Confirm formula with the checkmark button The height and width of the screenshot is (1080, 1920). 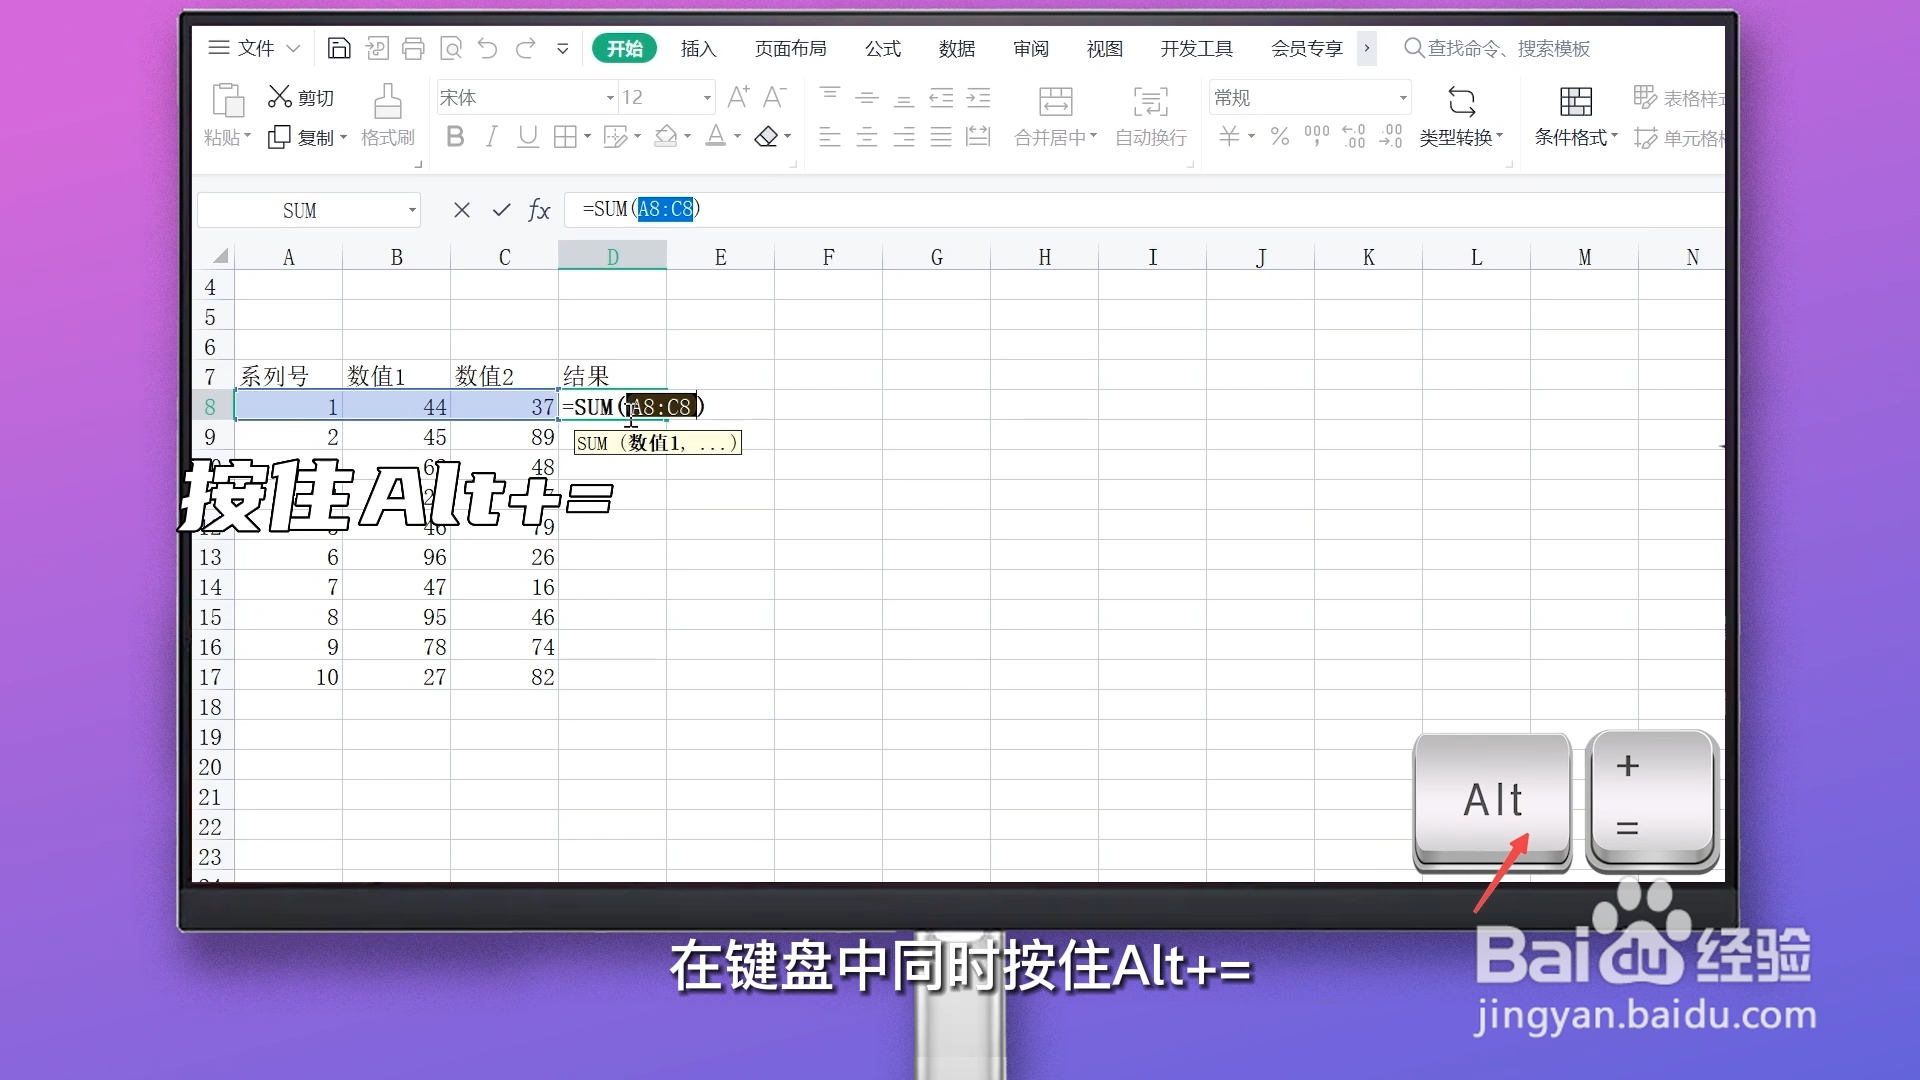click(500, 210)
